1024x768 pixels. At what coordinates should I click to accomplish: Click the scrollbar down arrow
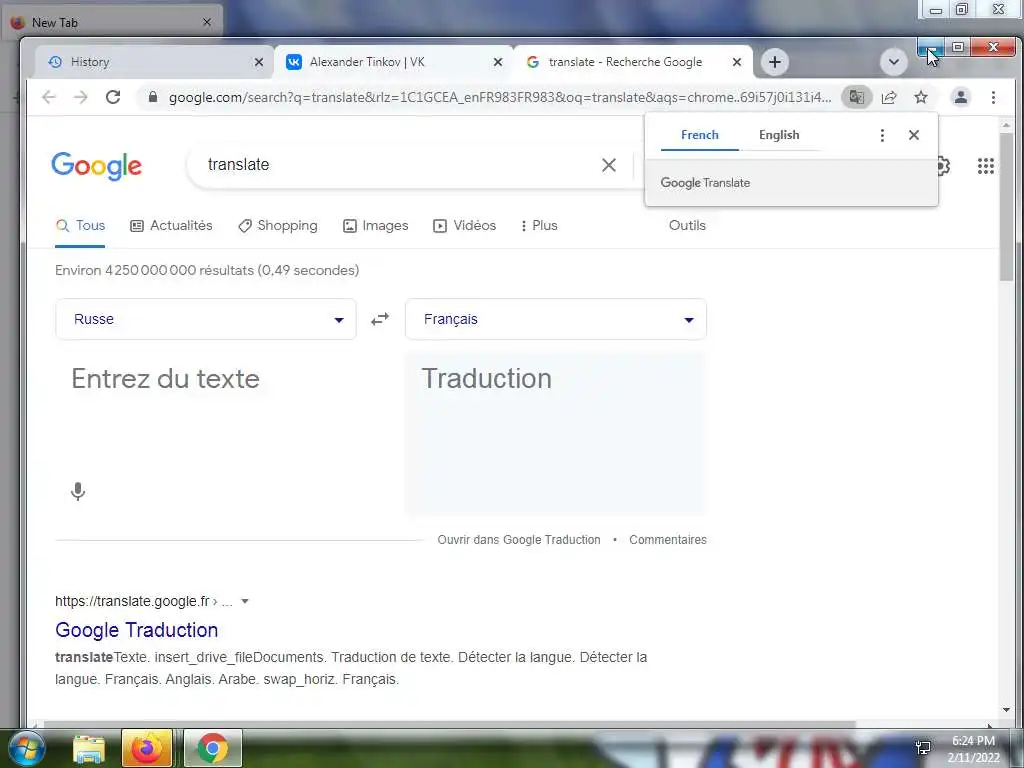click(x=1006, y=710)
